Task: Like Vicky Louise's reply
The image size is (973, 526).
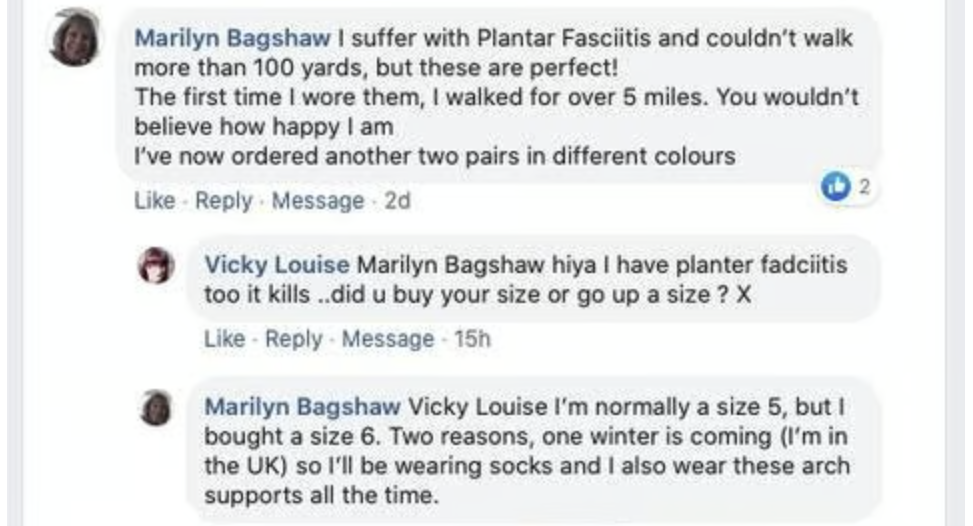Action: coord(224,339)
